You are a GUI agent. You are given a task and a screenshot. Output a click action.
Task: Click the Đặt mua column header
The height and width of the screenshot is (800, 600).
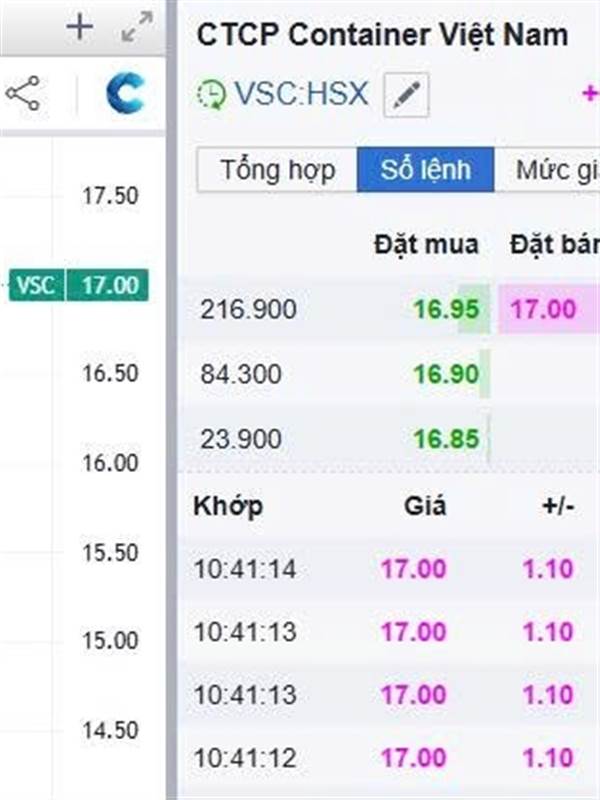426,244
